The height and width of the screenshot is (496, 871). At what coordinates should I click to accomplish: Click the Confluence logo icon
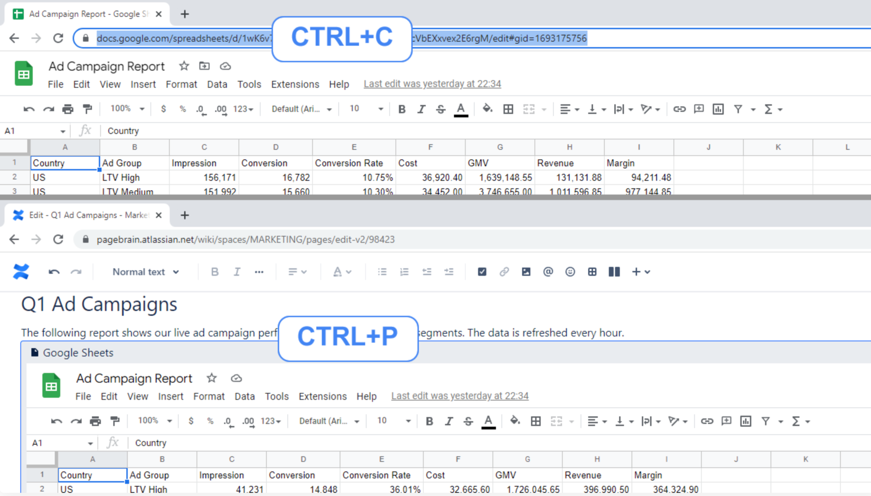[x=21, y=272]
